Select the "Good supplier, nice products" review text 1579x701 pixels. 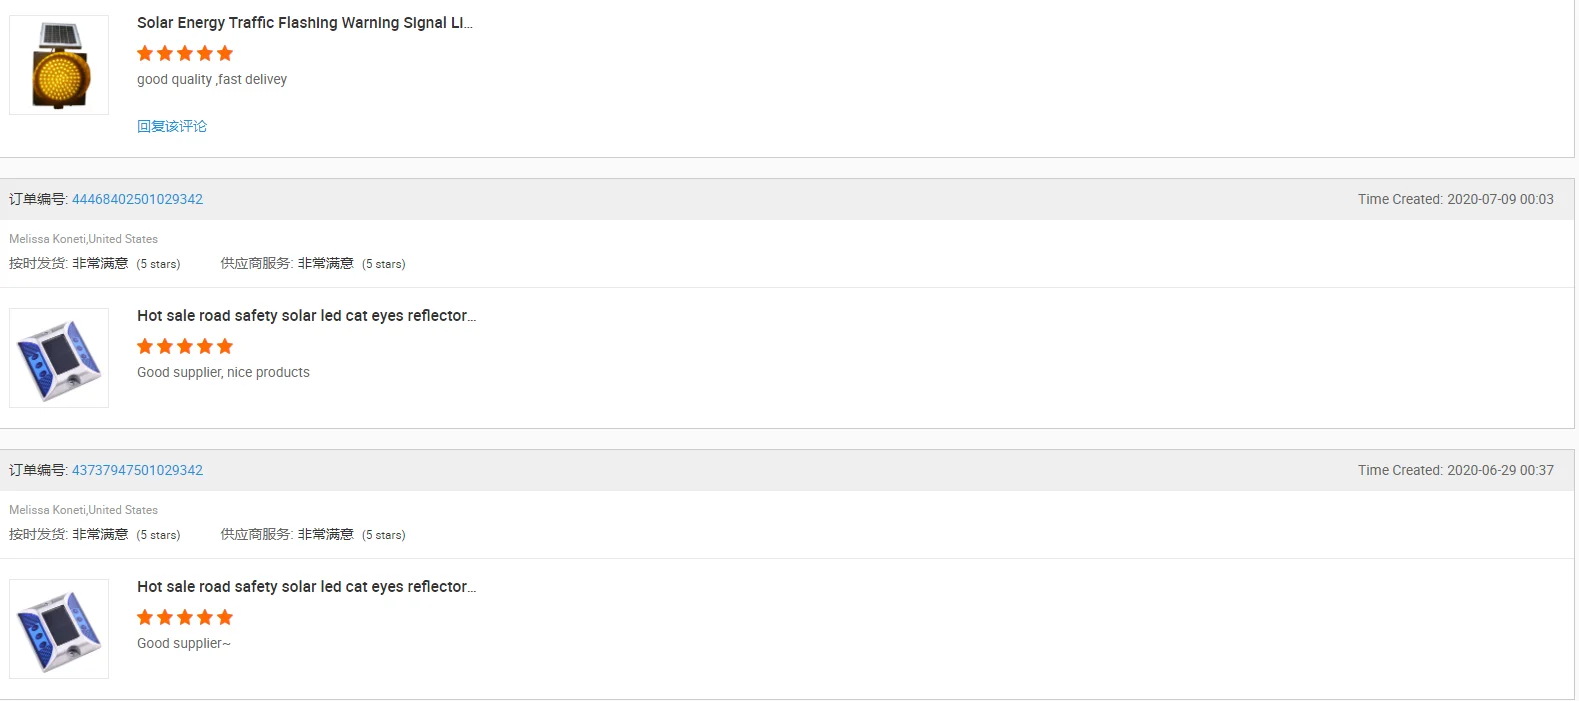223,373
